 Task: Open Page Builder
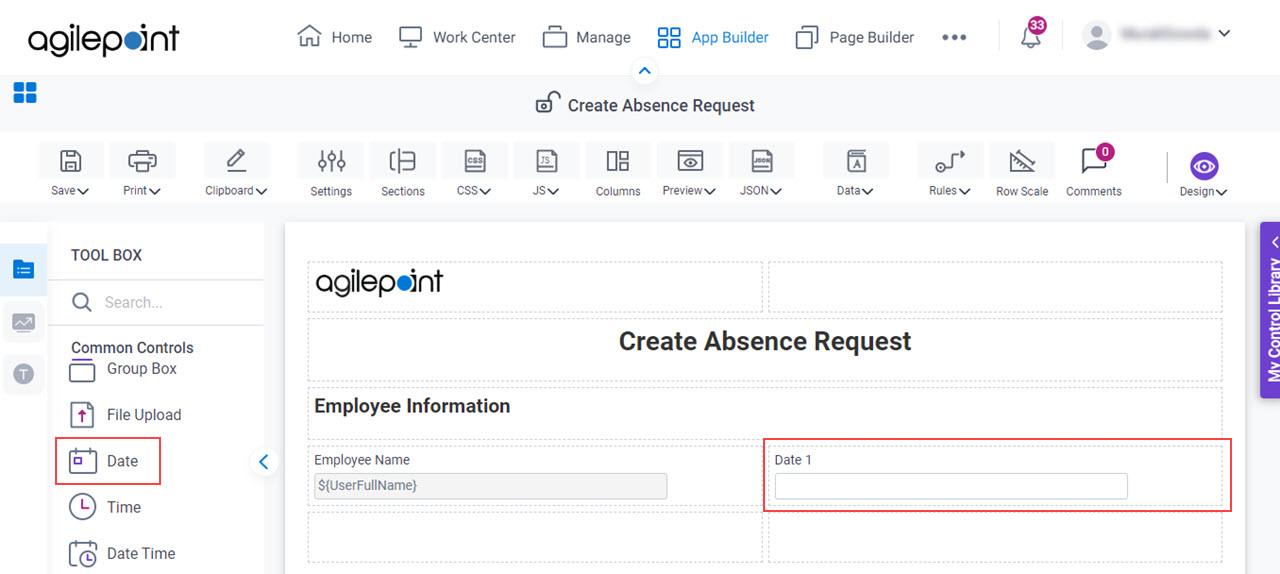(x=855, y=37)
